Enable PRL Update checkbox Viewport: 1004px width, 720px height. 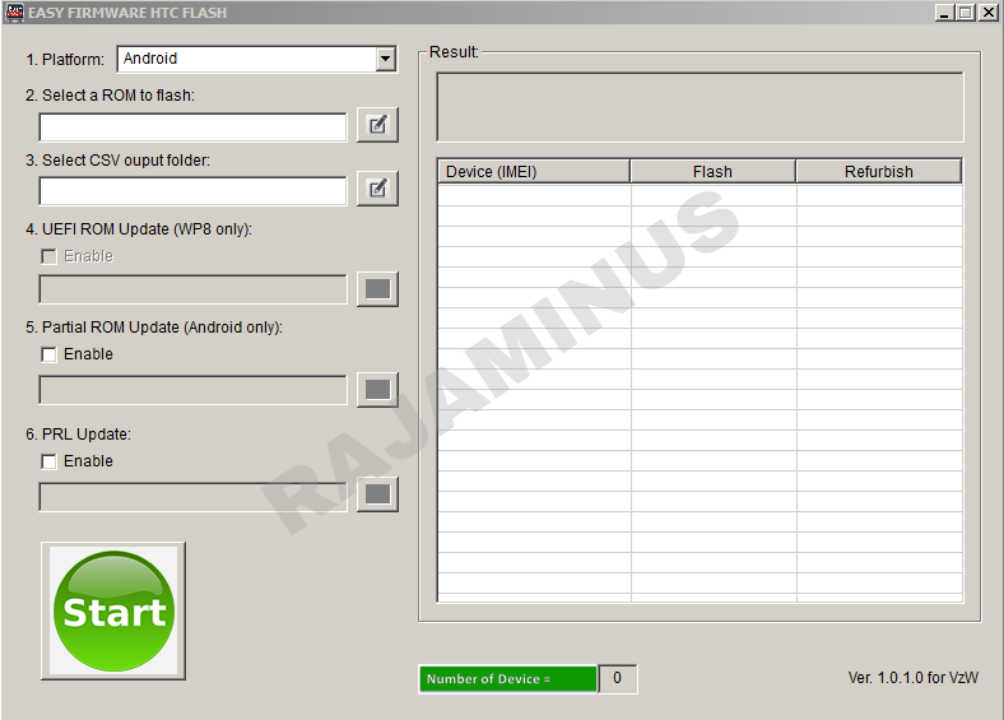pyautogui.click(x=49, y=461)
